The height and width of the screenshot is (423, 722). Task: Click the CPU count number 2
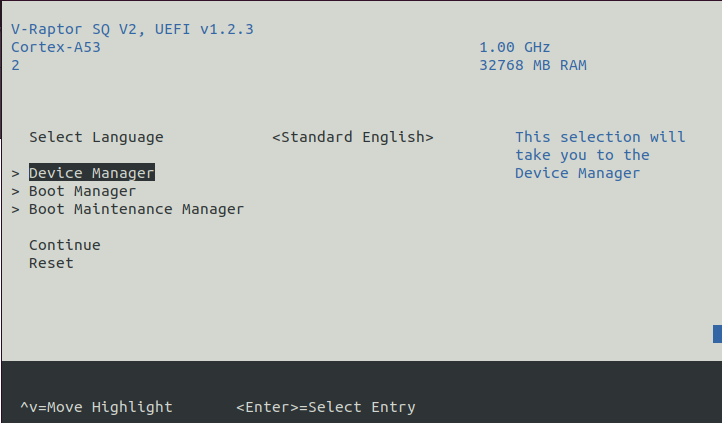point(16,65)
